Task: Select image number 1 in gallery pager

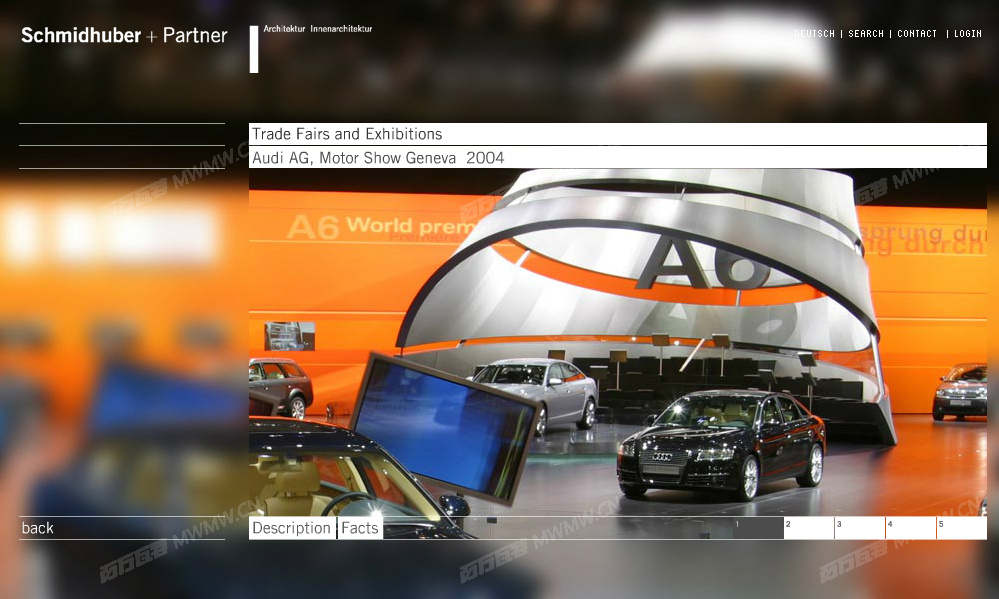Action: 758,528
